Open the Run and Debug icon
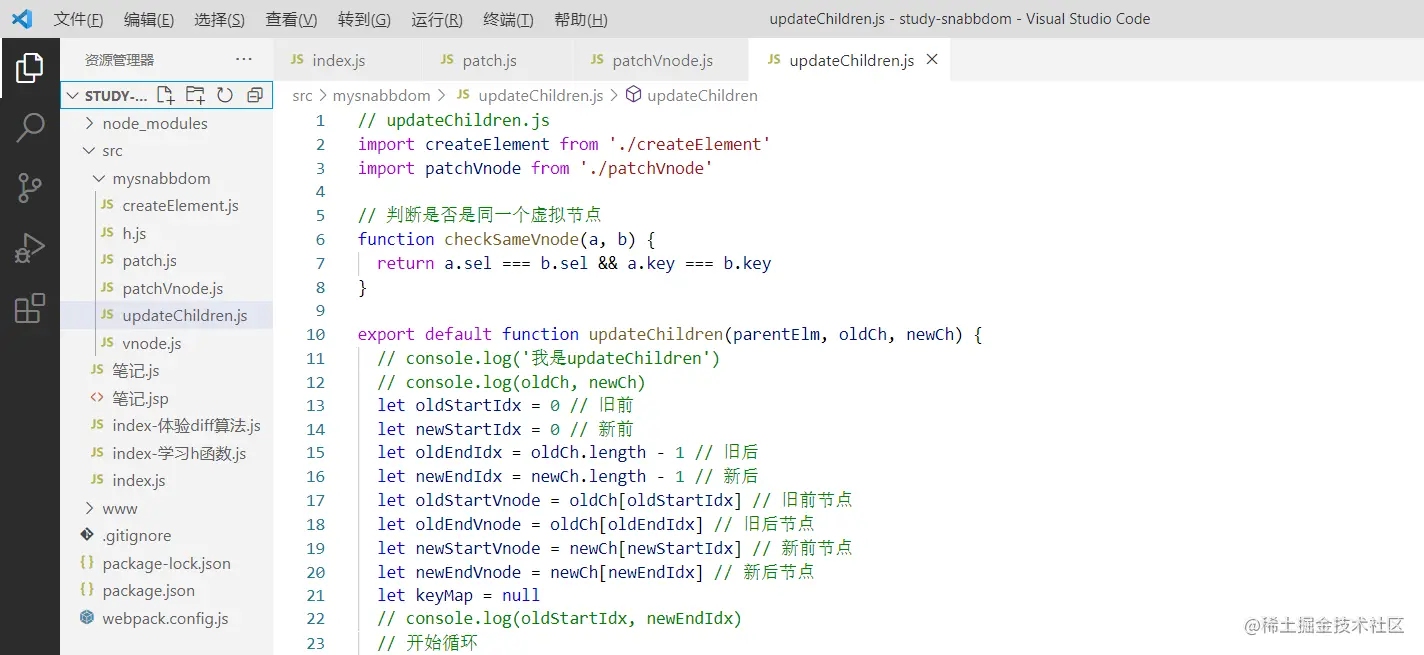This screenshot has width=1424, height=655. click(x=30, y=248)
